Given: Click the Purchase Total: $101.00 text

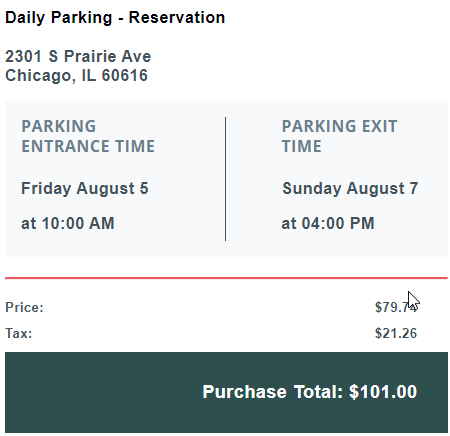Looking at the screenshot, I should tap(310, 392).
